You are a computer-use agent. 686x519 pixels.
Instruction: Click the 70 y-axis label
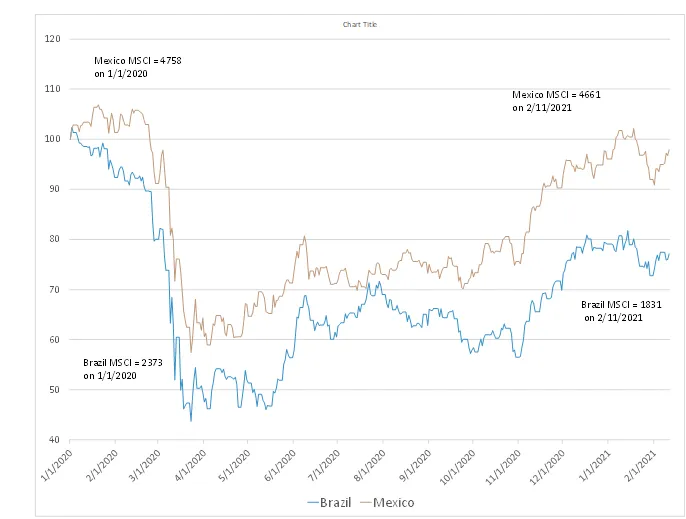pyautogui.click(x=55, y=289)
